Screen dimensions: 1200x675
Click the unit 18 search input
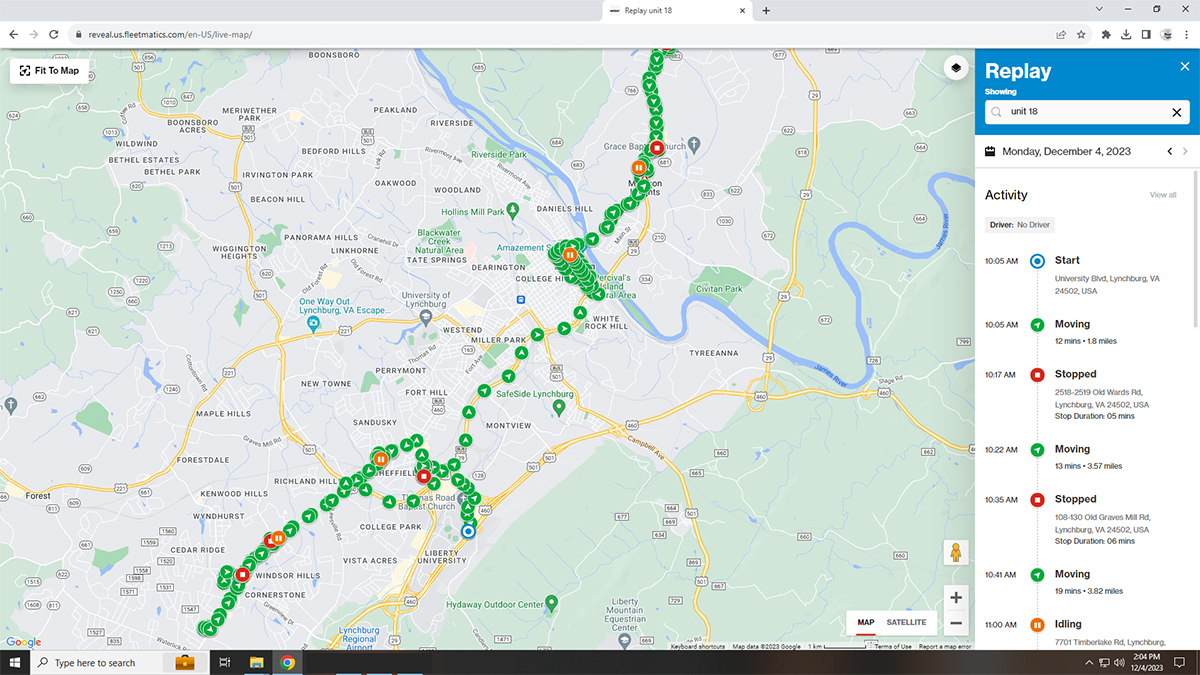click(1080, 113)
